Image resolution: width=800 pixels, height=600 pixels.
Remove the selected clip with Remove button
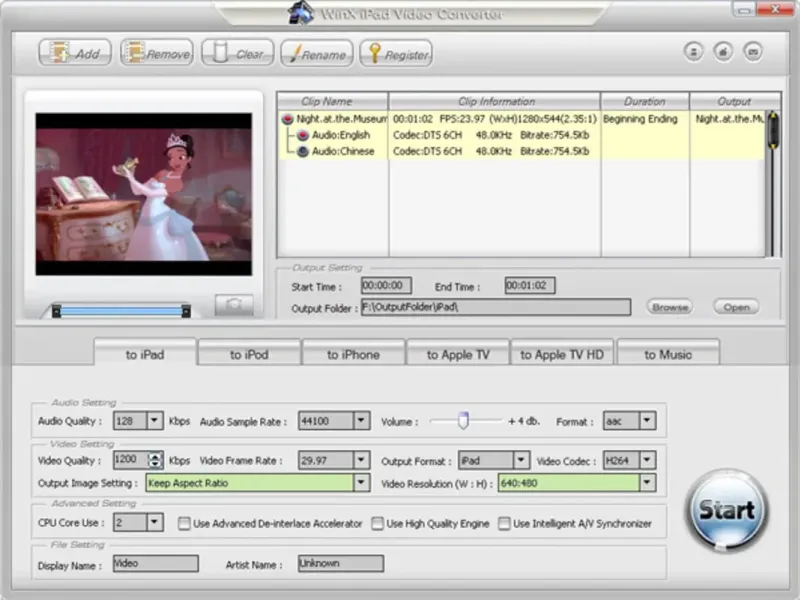tap(157, 53)
